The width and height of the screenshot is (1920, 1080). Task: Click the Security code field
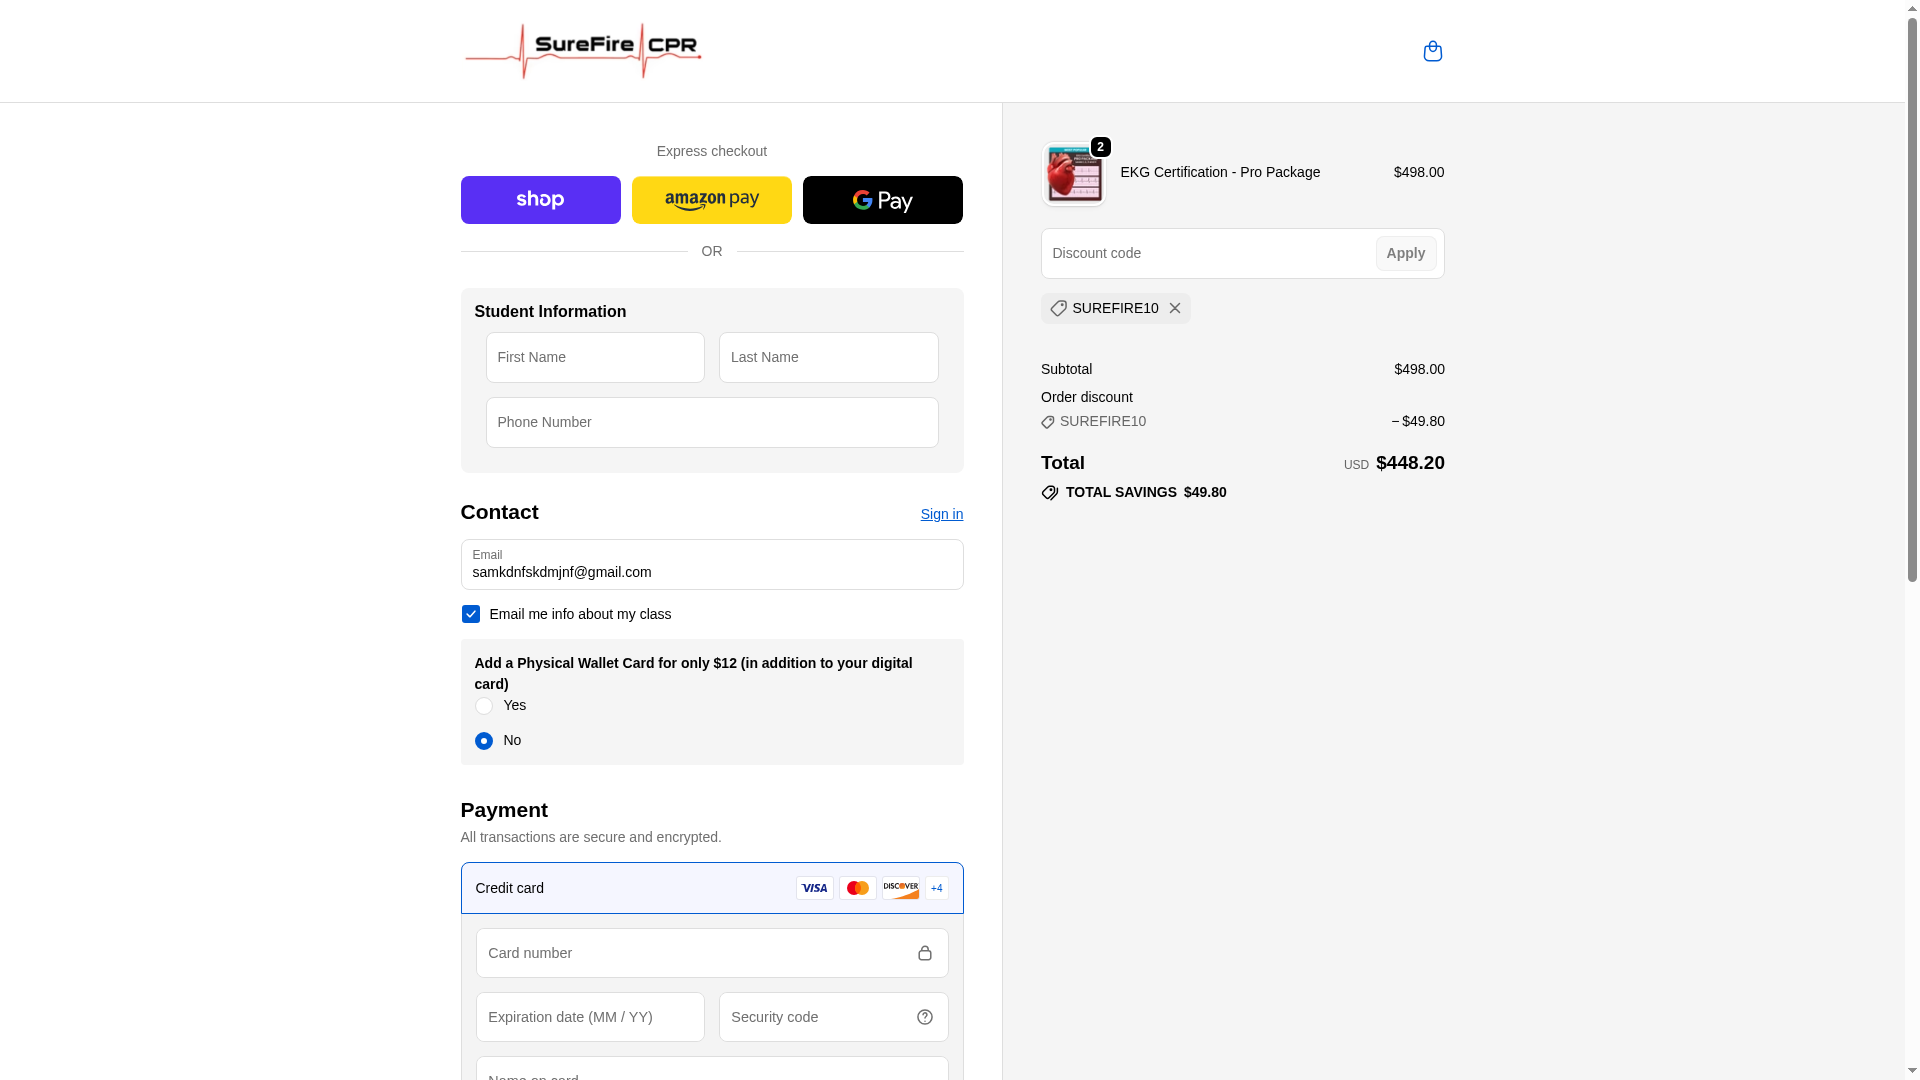coord(833,1017)
